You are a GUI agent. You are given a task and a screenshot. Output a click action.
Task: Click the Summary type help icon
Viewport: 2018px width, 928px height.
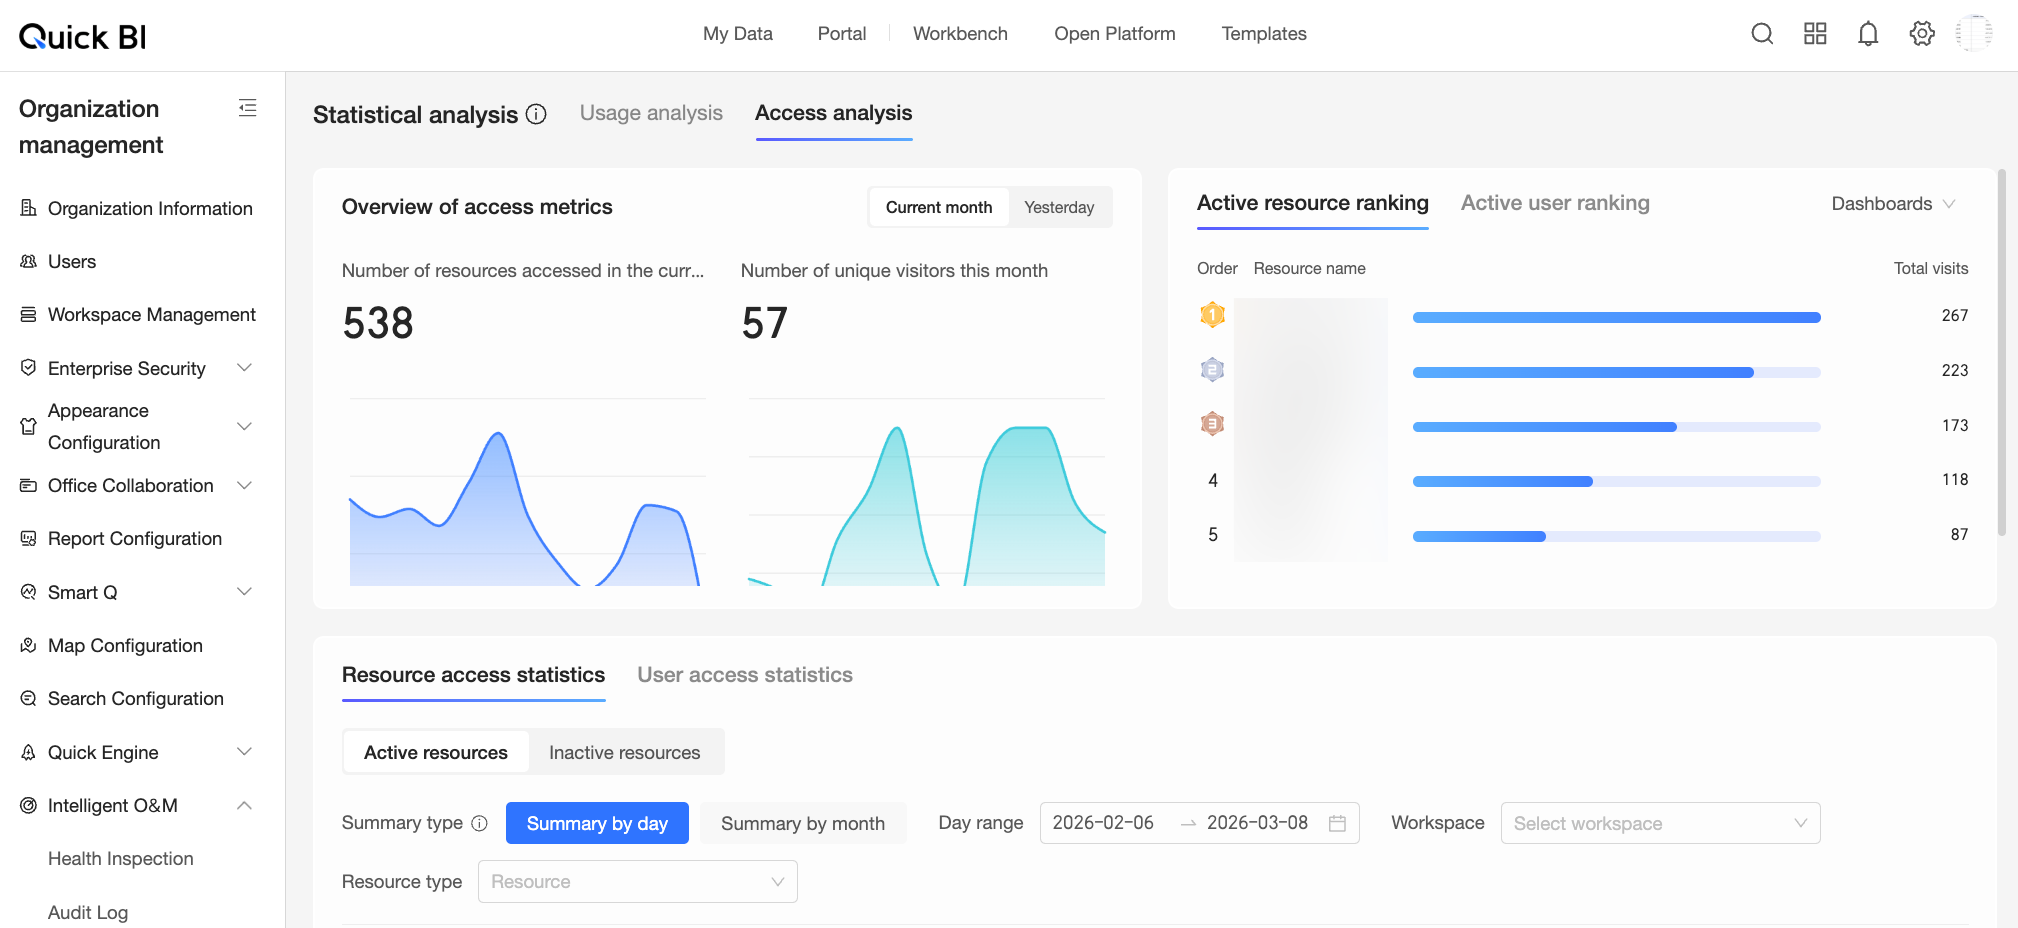(480, 823)
